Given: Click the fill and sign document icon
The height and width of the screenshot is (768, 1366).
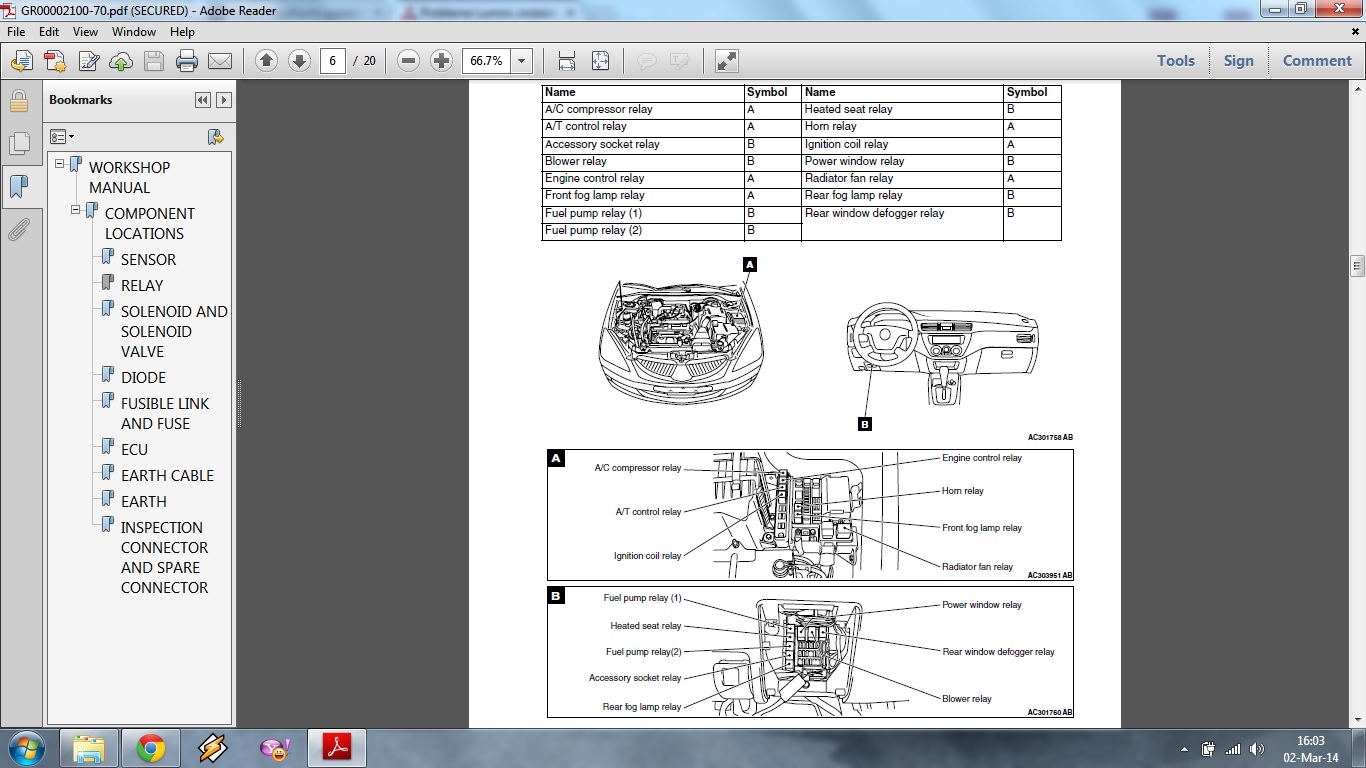Looking at the screenshot, I should click(88, 61).
